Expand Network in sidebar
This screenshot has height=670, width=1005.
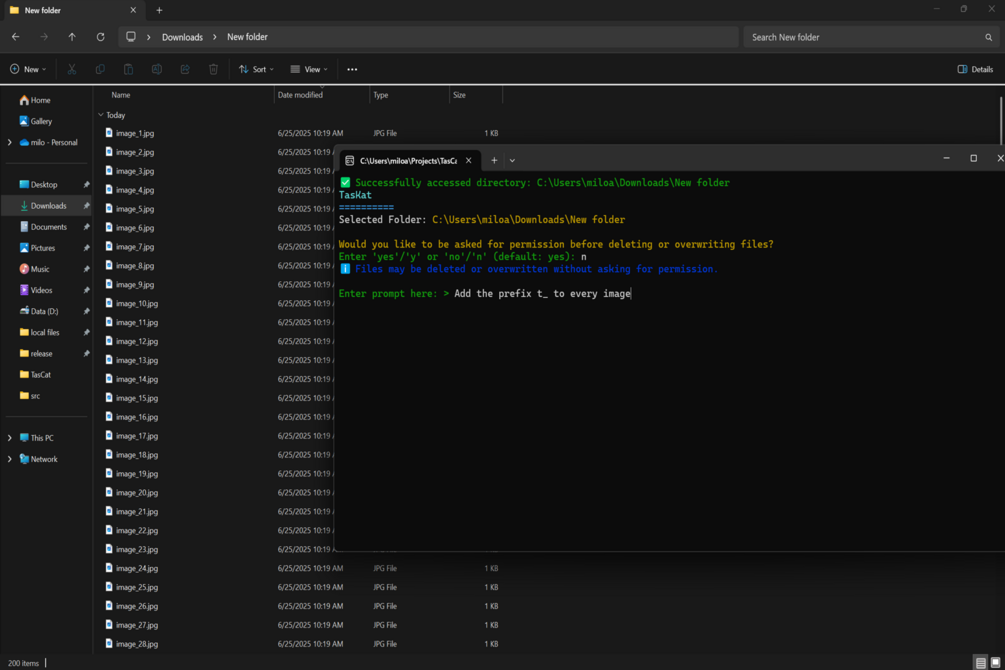[10, 459]
